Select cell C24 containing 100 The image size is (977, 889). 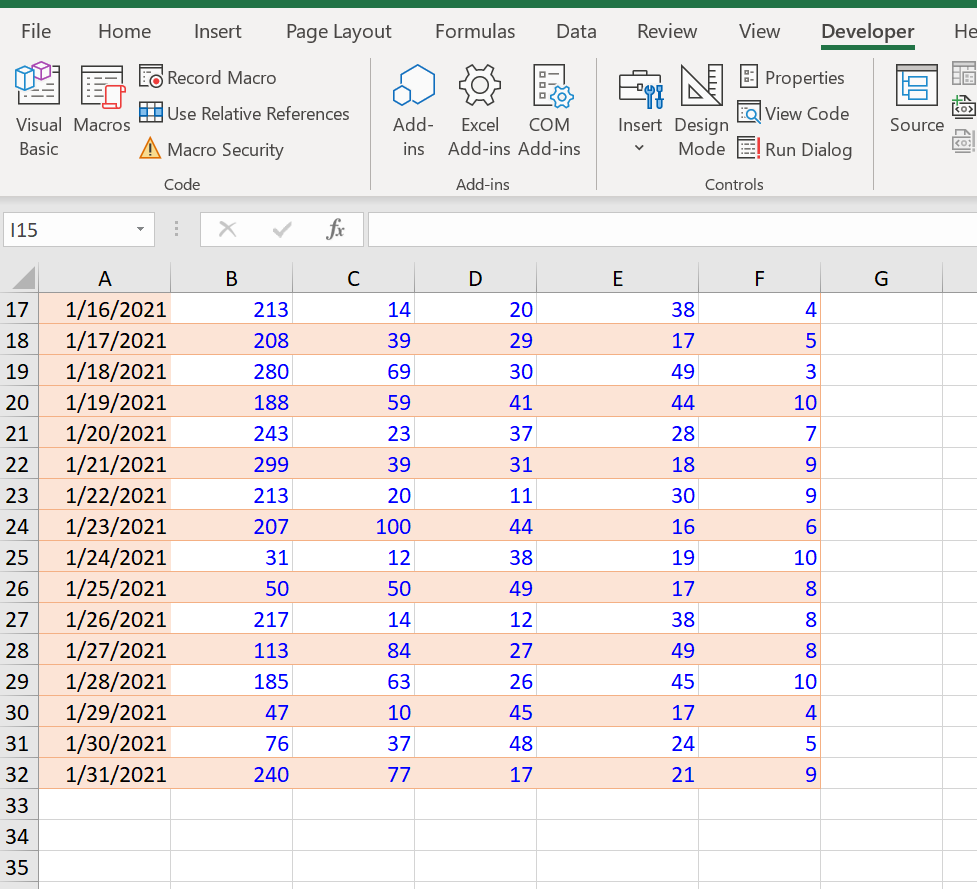tap(353, 526)
